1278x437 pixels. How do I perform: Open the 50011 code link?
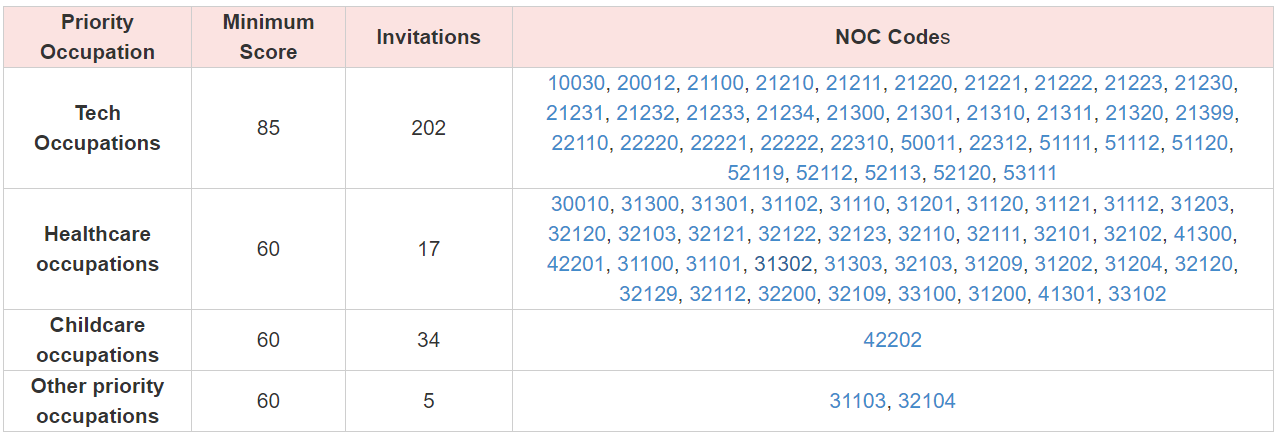pyautogui.click(x=928, y=143)
